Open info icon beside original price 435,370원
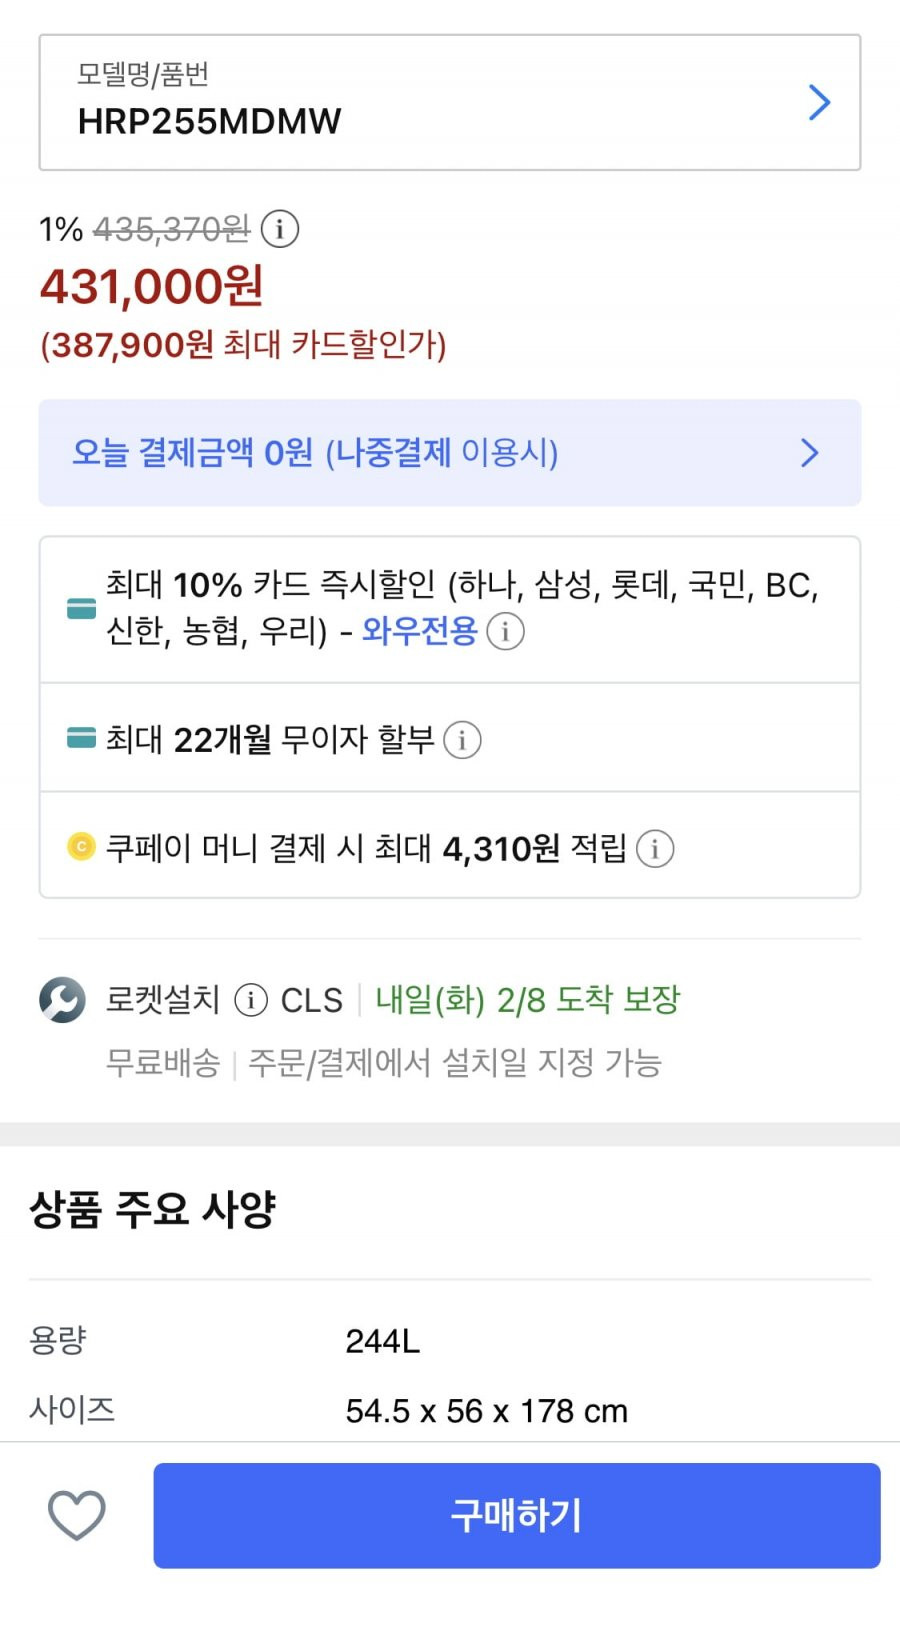900x1631 pixels. 280,229
